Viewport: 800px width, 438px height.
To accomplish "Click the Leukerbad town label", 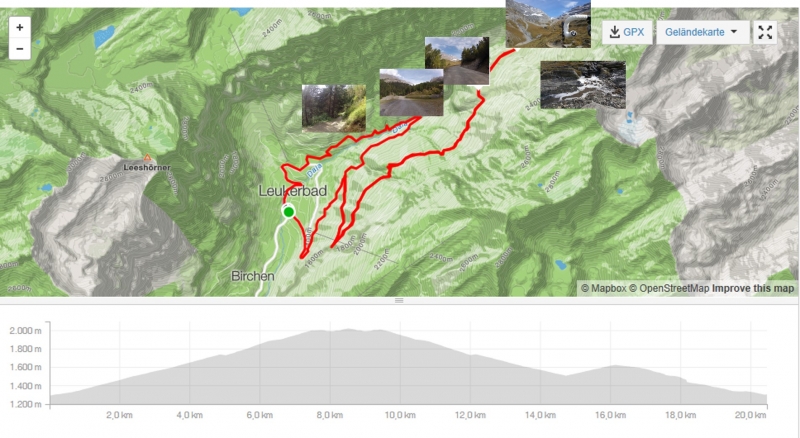I will pyautogui.click(x=292, y=191).
